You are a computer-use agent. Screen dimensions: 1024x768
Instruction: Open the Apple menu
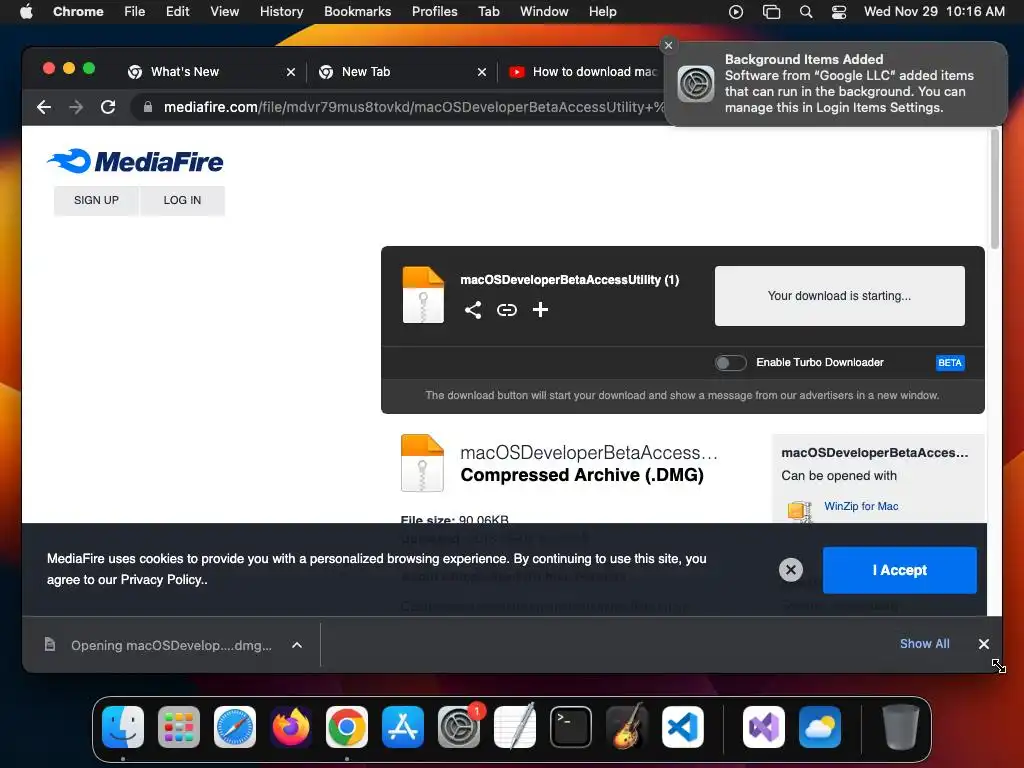[x=26, y=12]
